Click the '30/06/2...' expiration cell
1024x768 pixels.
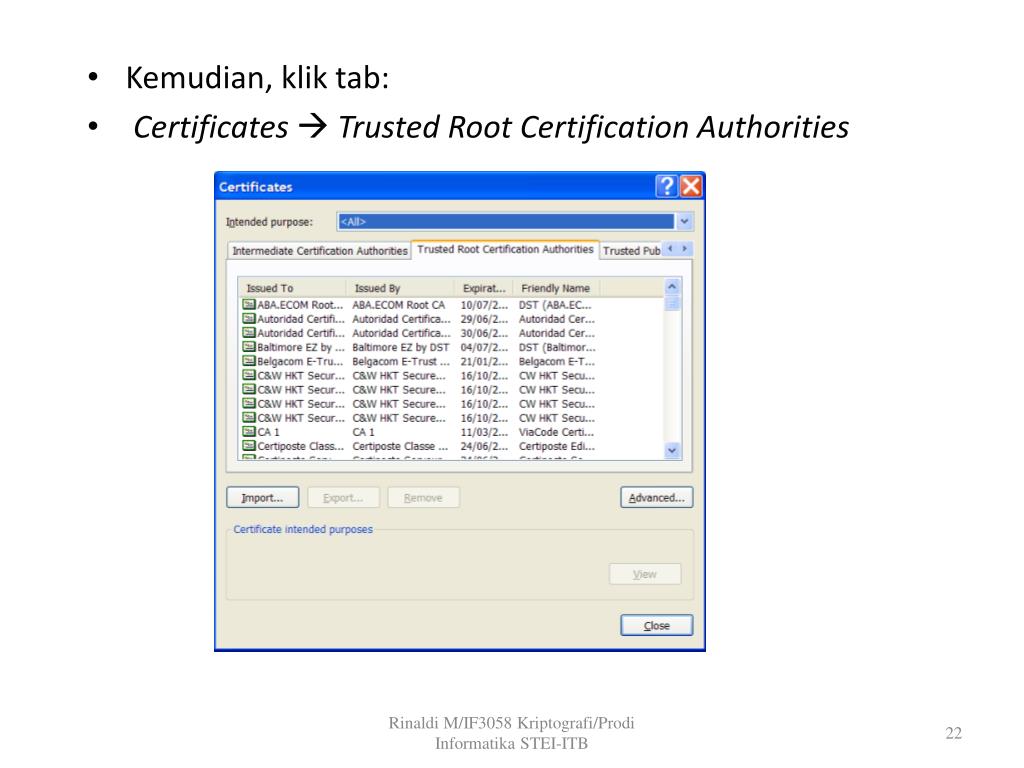[484, 333]
